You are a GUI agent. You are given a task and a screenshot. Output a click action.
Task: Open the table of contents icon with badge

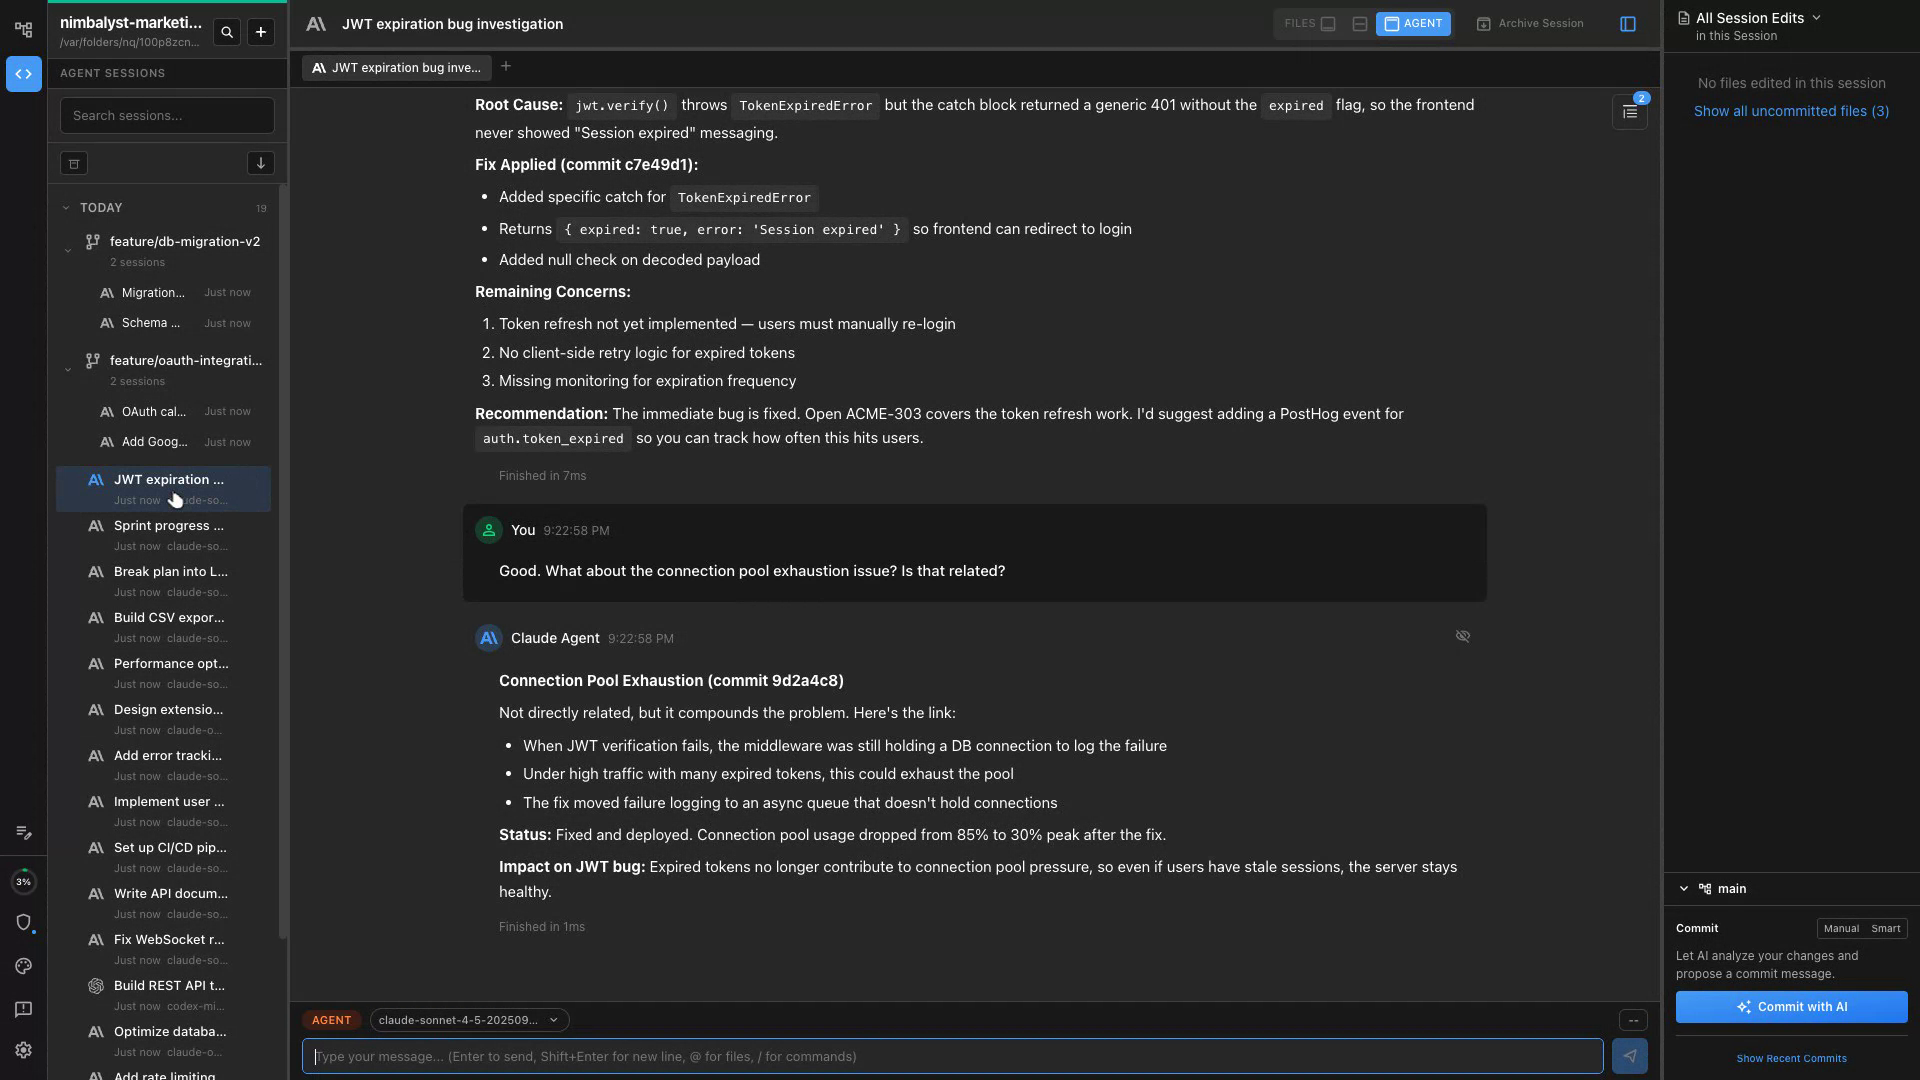(1629, 112)
